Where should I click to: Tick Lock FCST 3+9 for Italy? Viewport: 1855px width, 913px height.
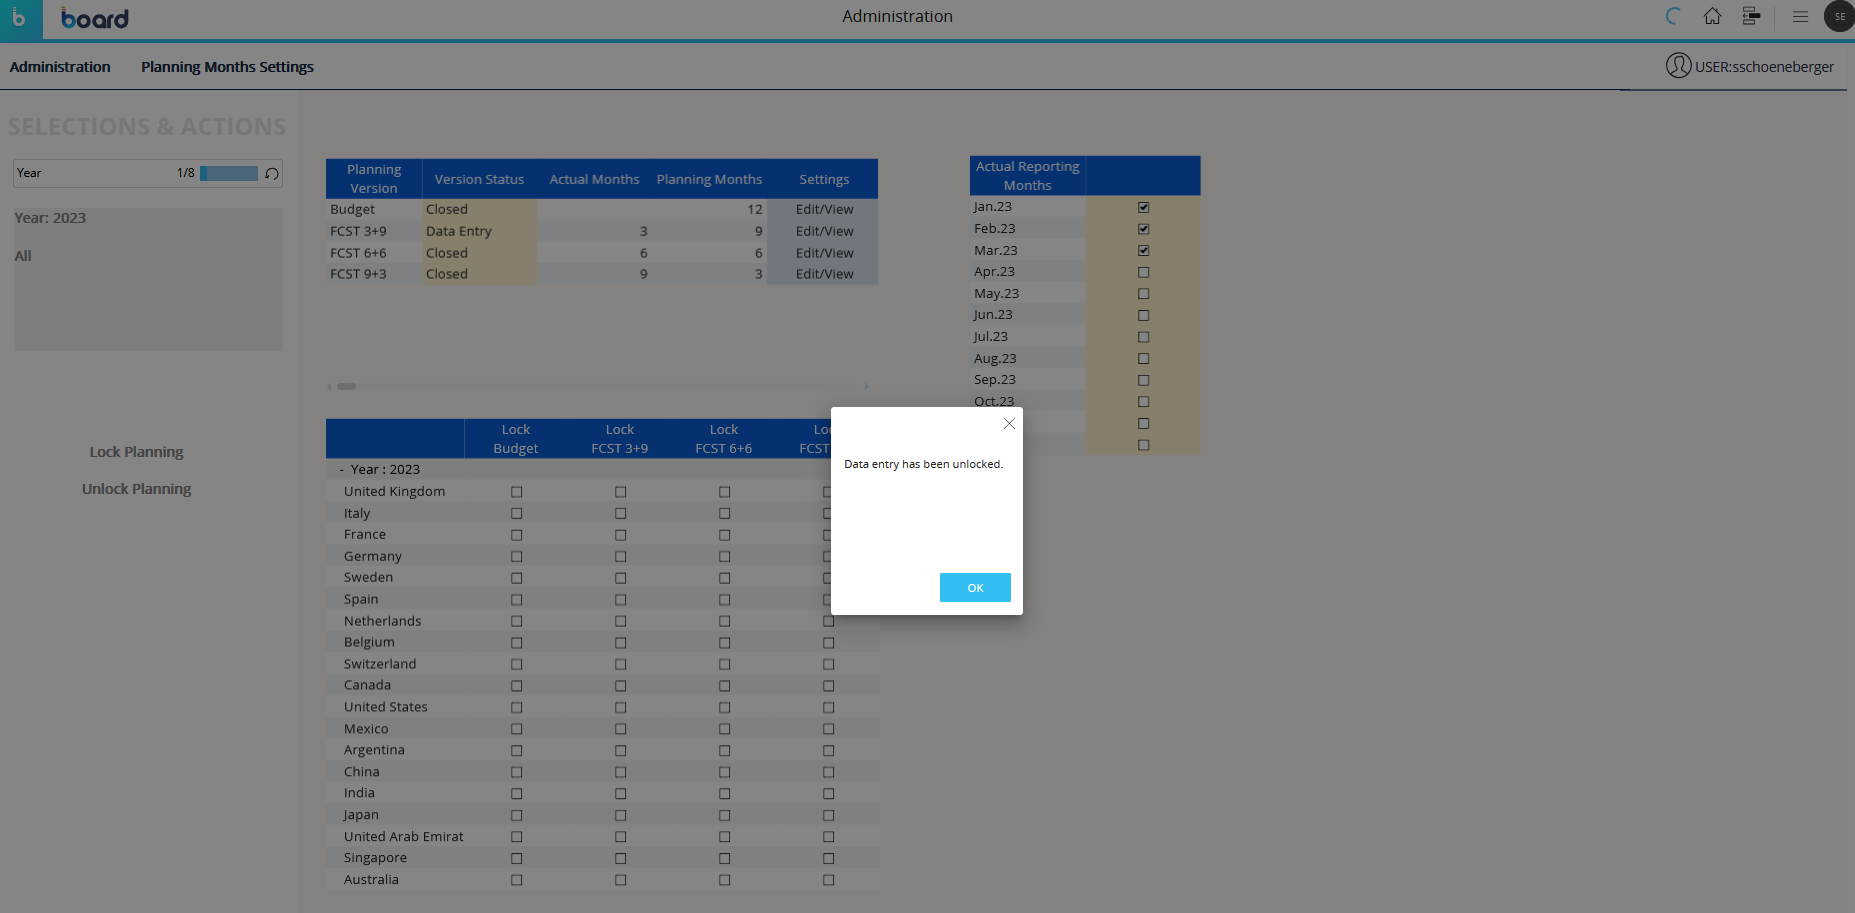point(620,514)
